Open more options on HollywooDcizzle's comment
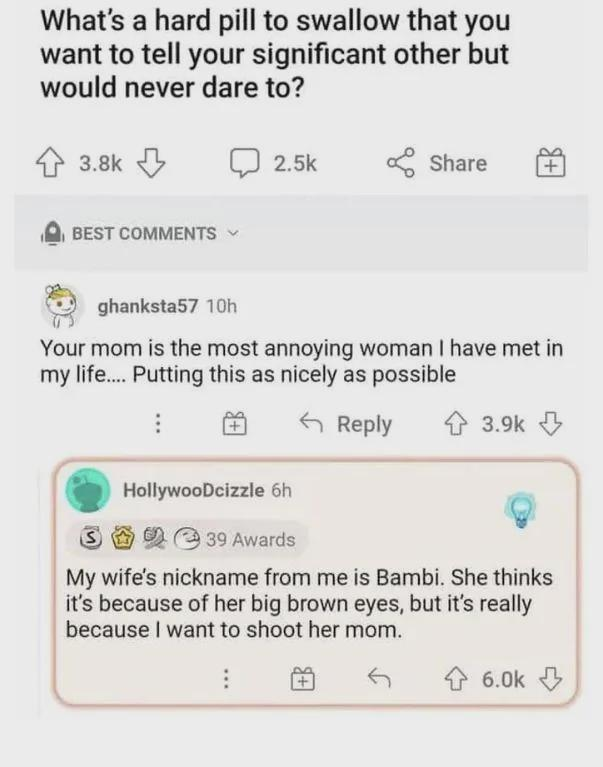This screenshot has width=603, height=767. click(x=227, y=679)
